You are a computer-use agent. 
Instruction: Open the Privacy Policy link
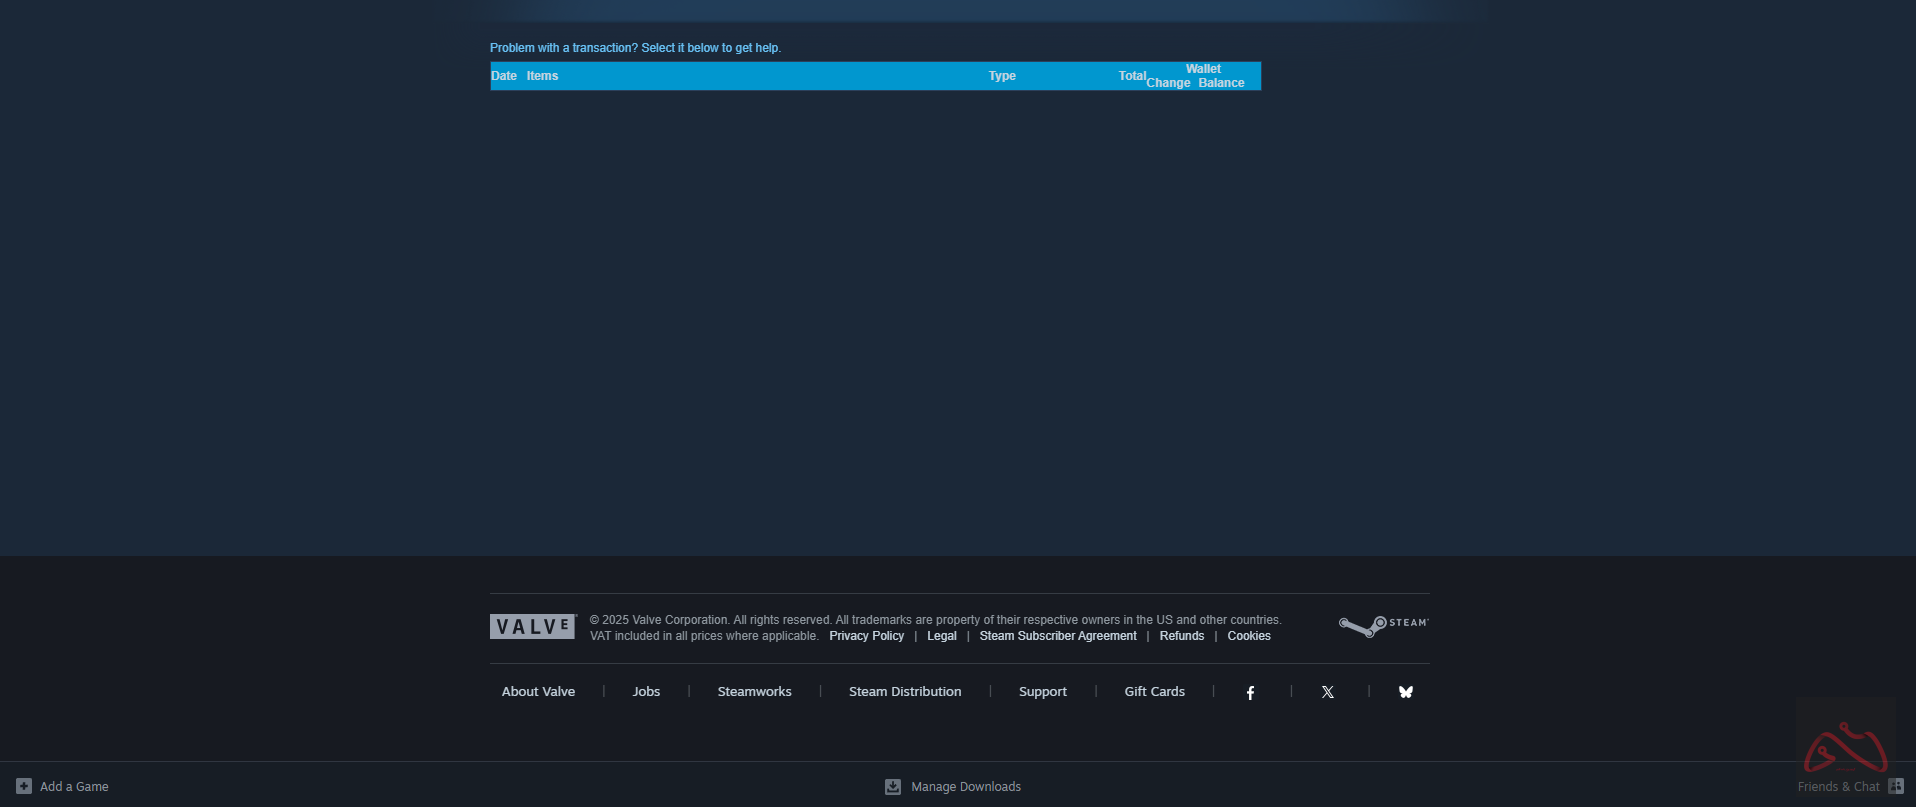[x=866, y=636]
